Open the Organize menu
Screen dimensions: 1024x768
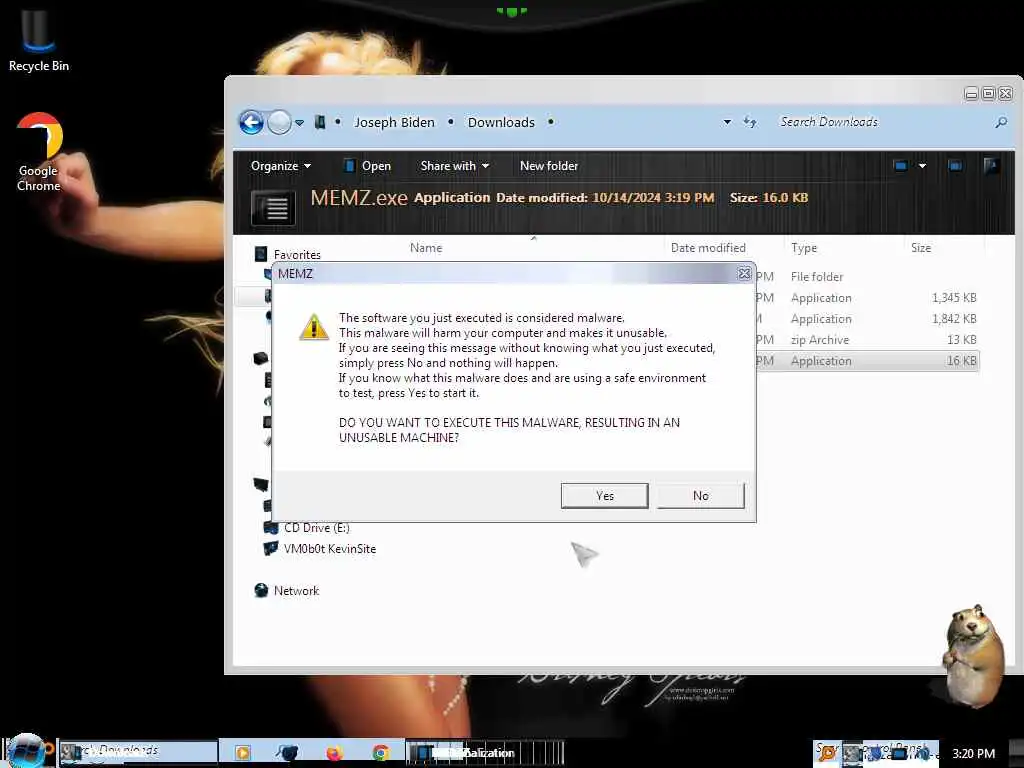[281, 166]
